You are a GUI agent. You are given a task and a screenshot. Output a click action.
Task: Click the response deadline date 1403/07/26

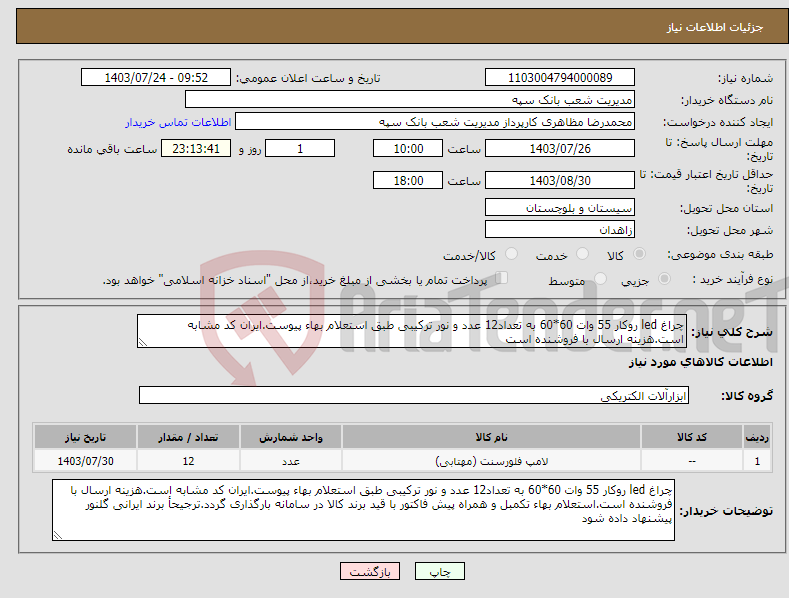coord(560,148)
